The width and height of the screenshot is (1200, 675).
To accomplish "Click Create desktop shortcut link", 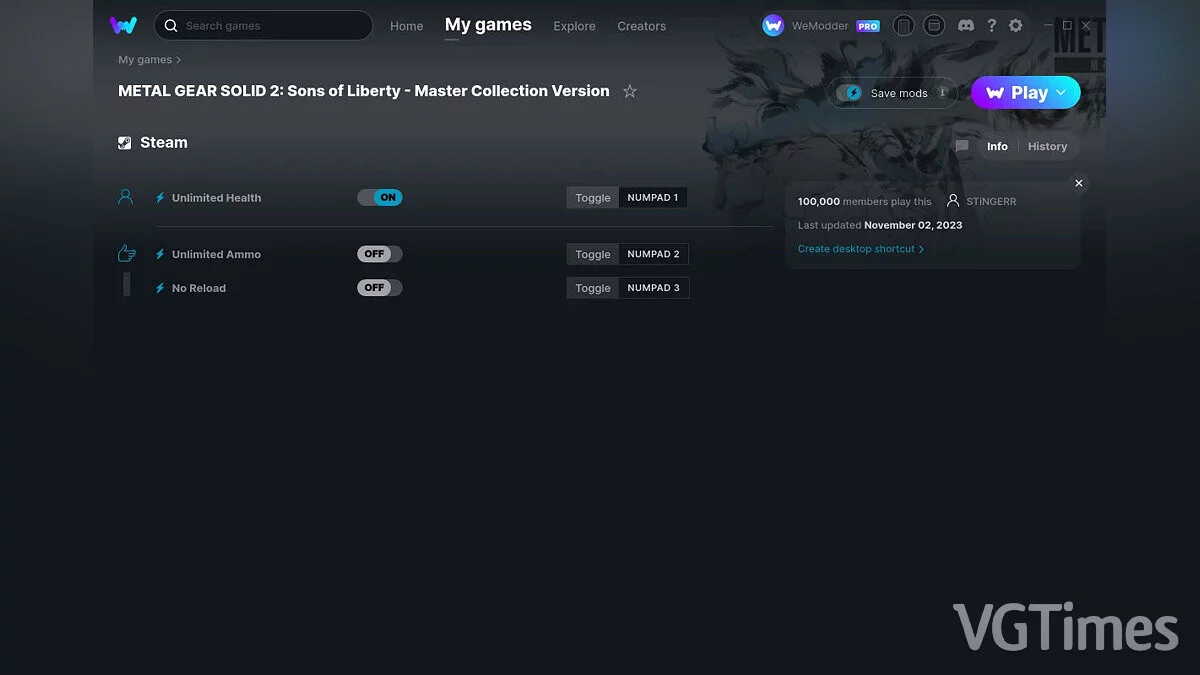I will click(861, 249).
